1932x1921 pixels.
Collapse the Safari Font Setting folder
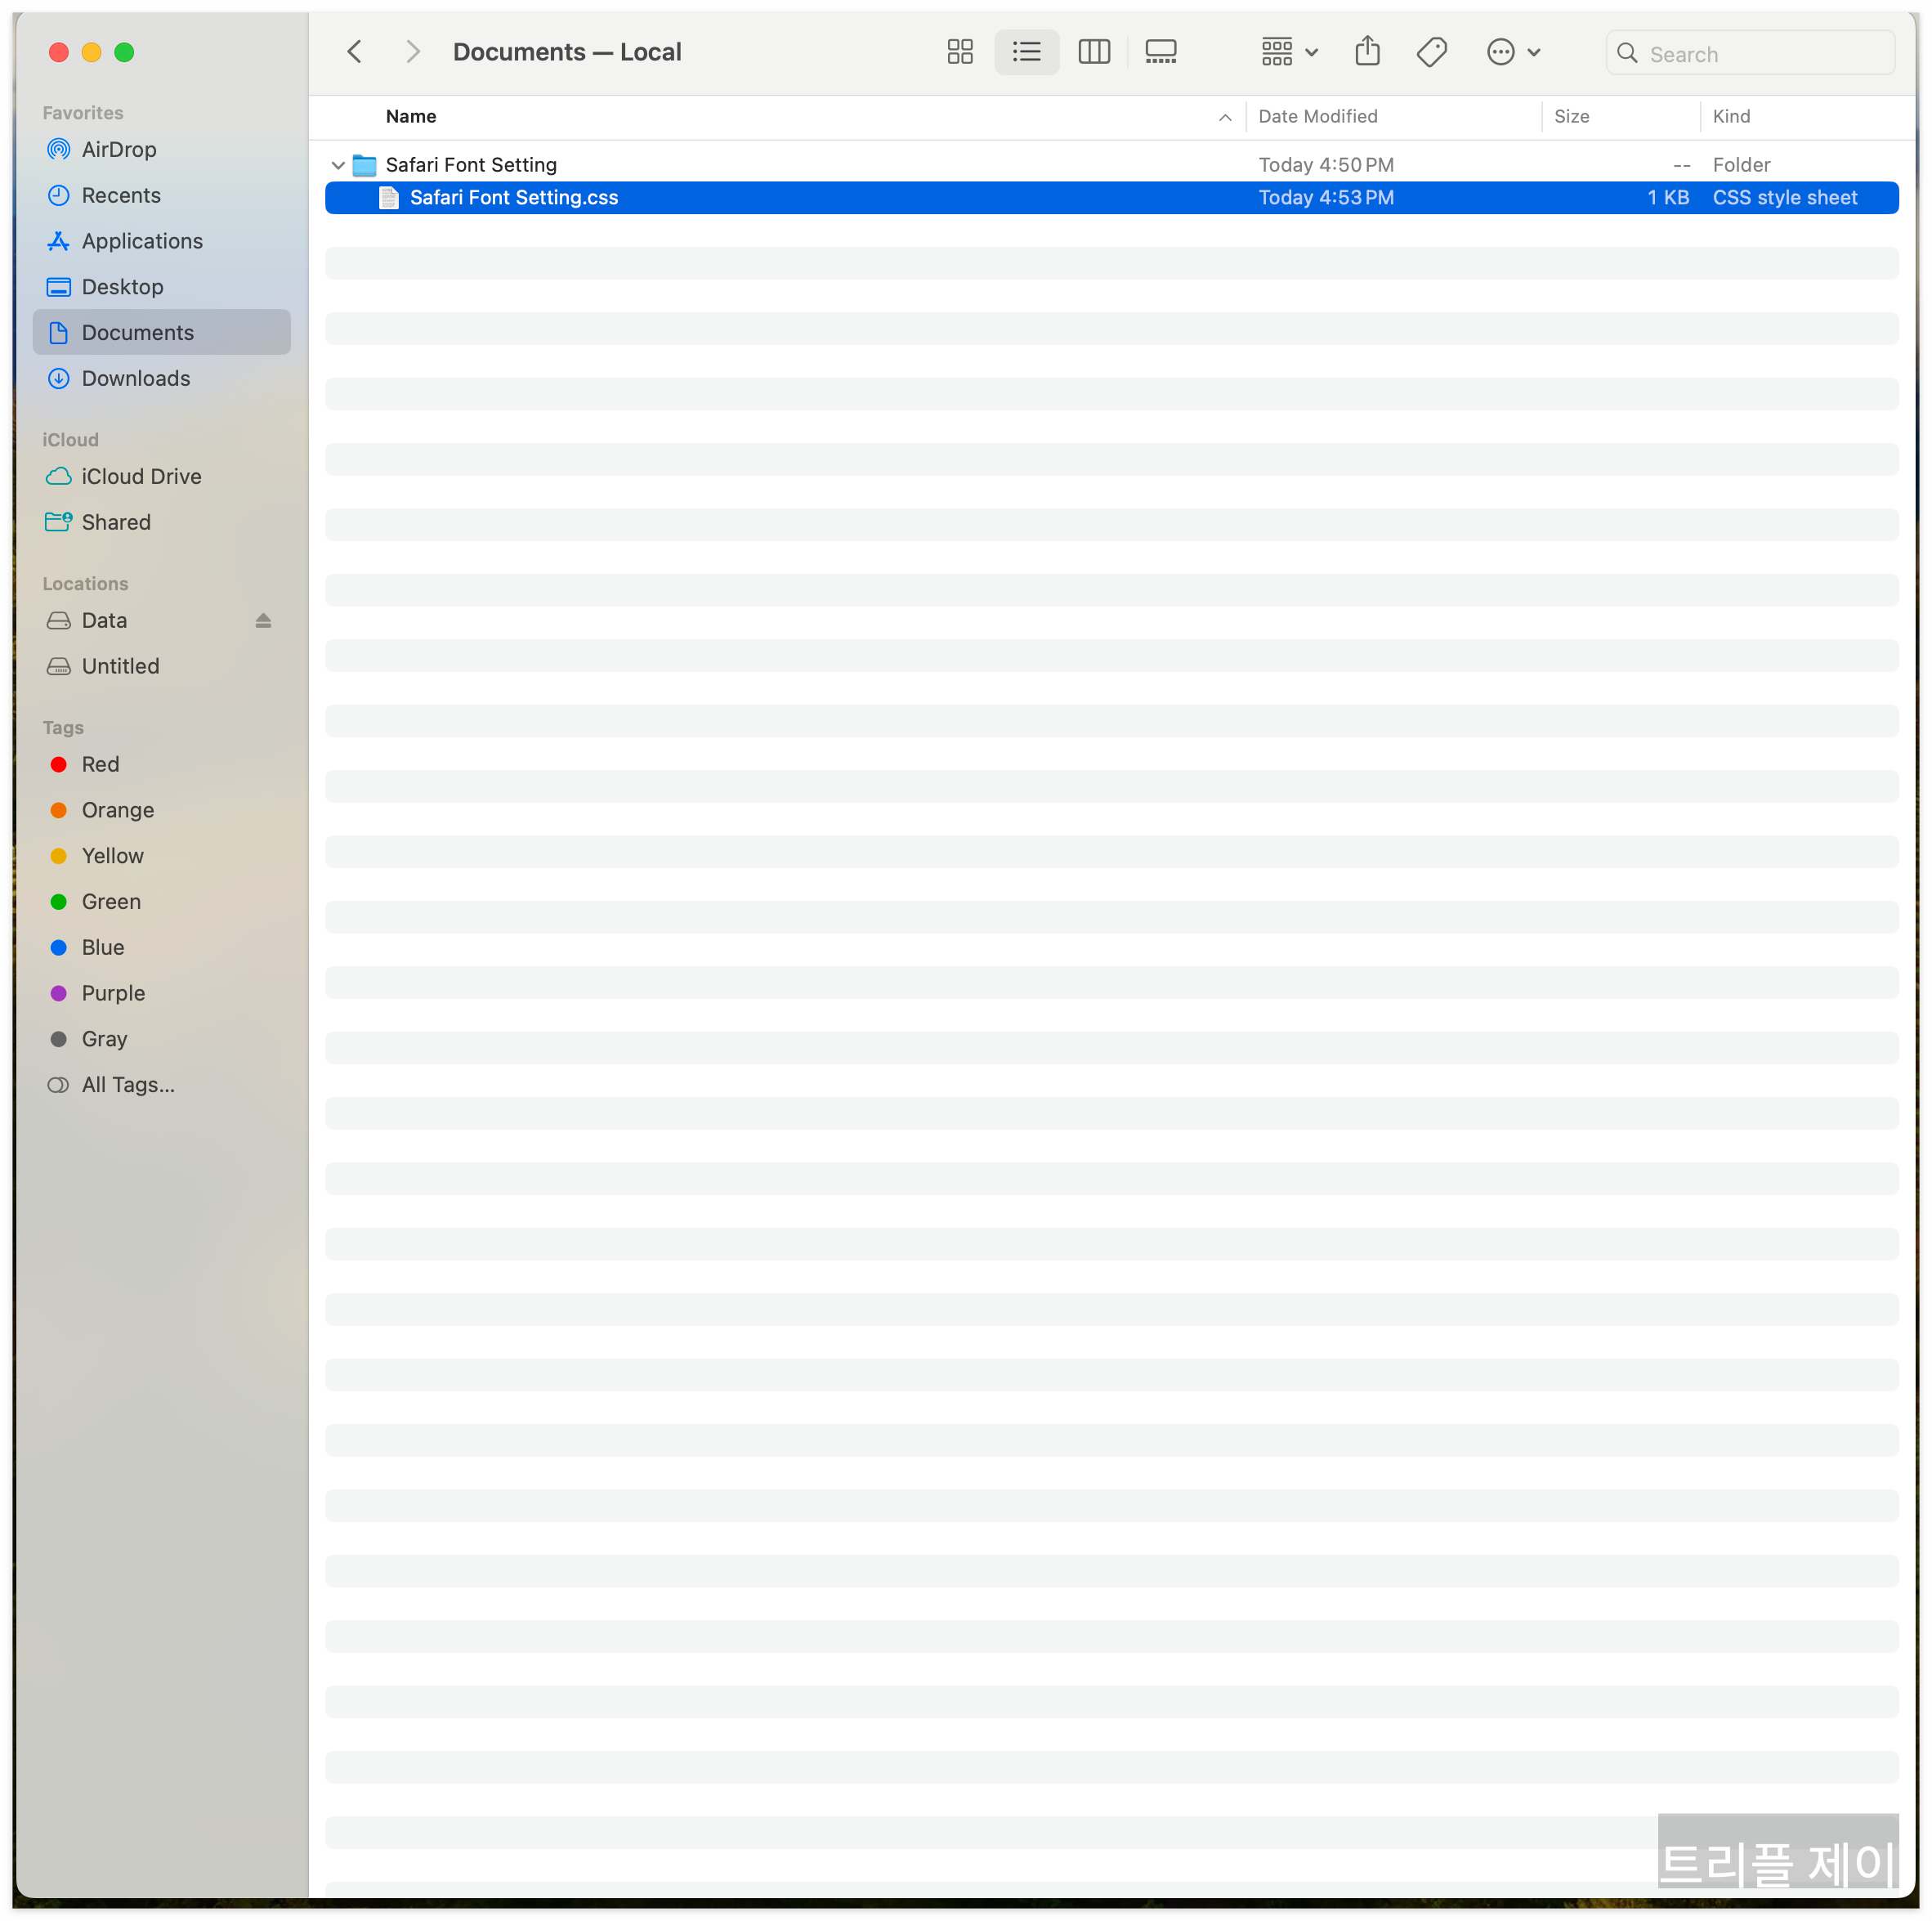(338, 165)
